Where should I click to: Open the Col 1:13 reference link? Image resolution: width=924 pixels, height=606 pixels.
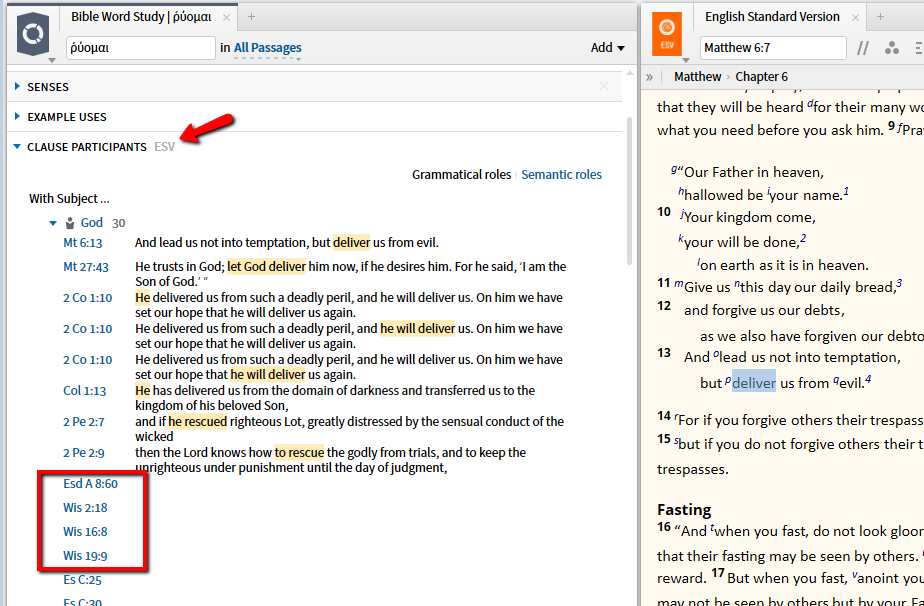[x=85, y=391]
